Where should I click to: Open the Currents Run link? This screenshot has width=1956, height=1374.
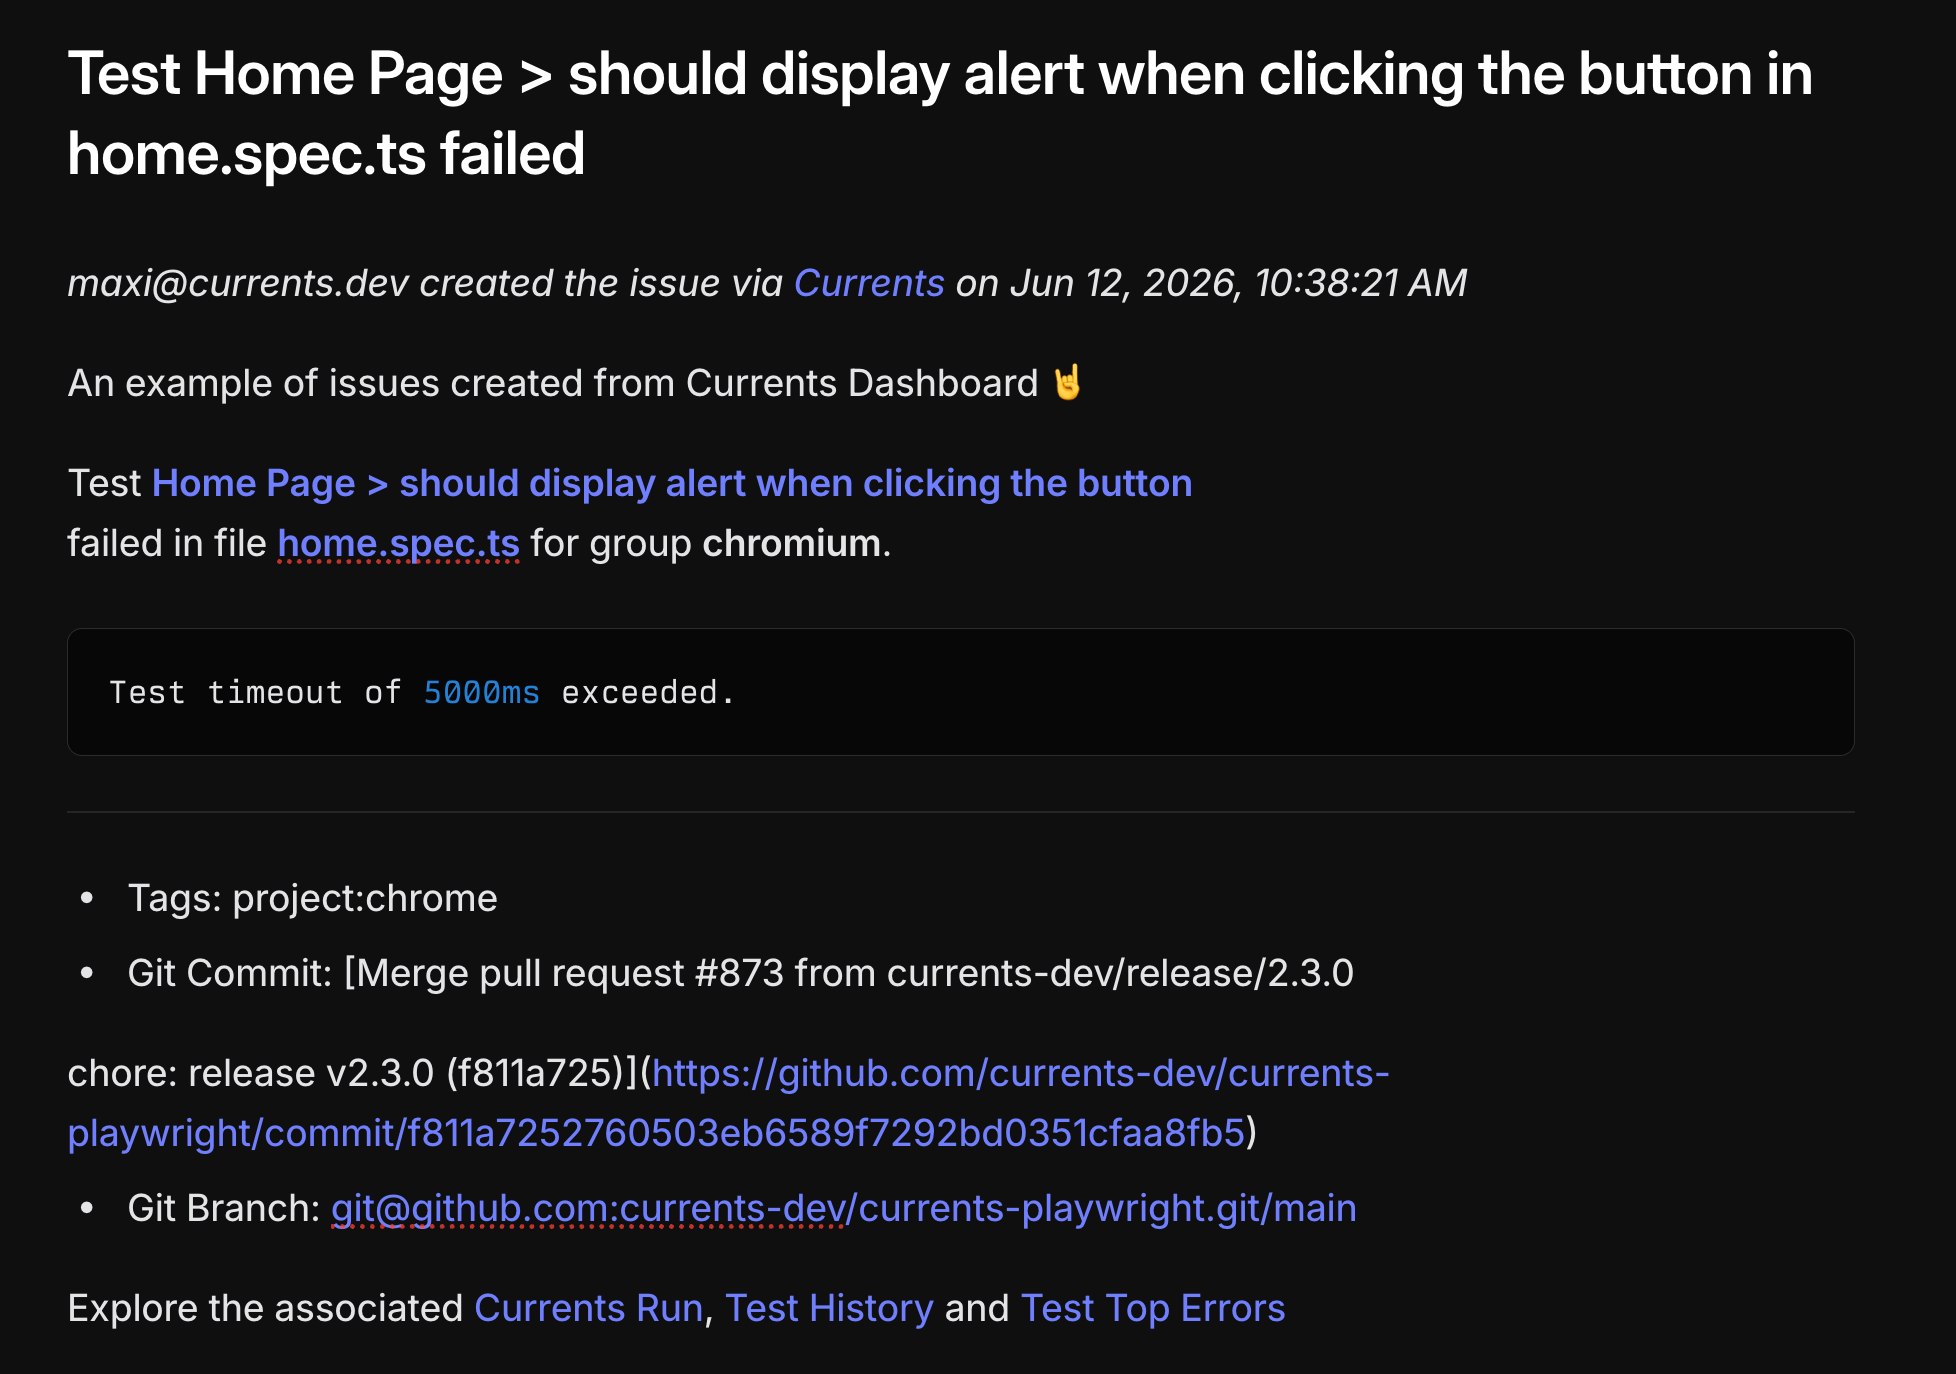588,1308
